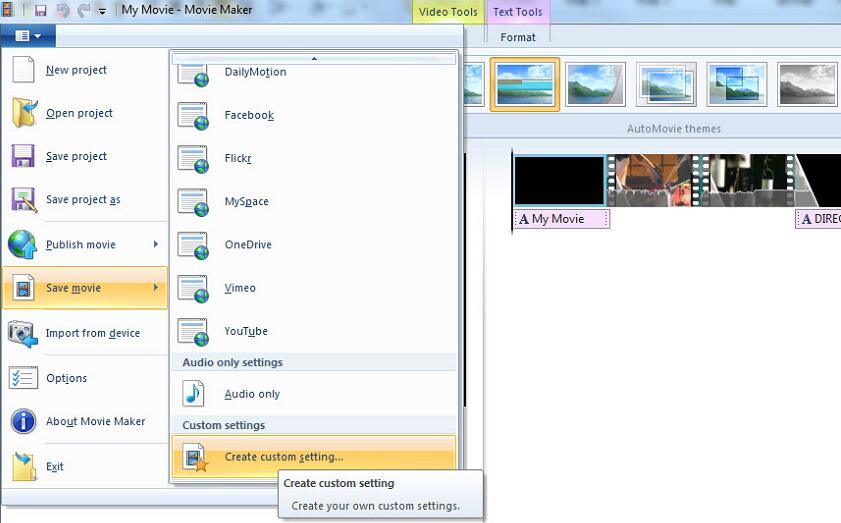The height and width of the screenshot is (523, 841).
Task: Pick the Facebook save setting
Action: pos(314,115)
